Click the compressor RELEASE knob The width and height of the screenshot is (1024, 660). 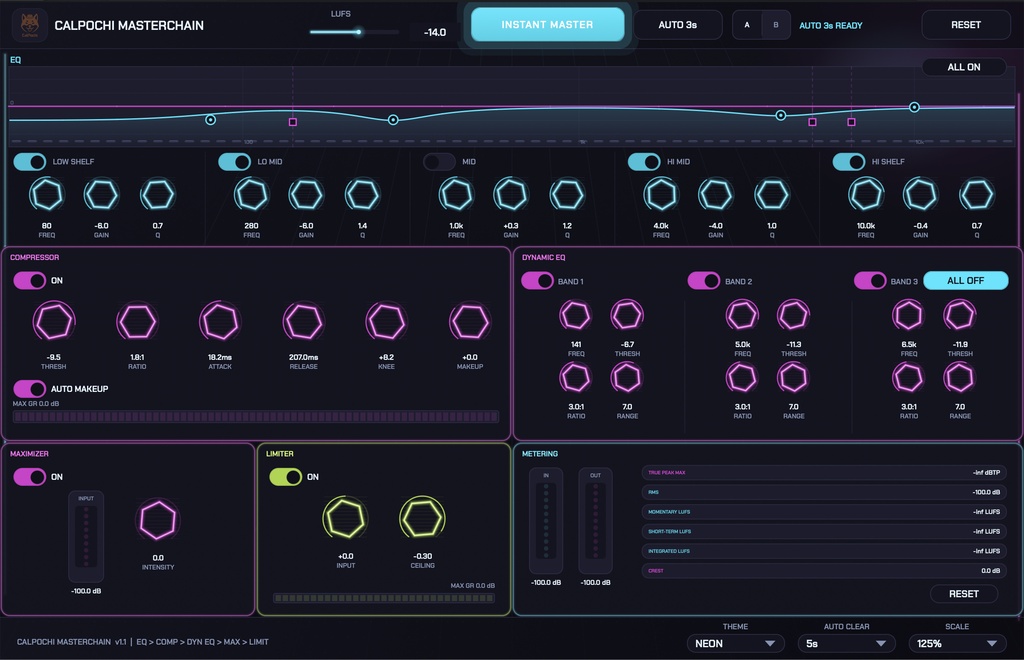[x=304, y=321]
